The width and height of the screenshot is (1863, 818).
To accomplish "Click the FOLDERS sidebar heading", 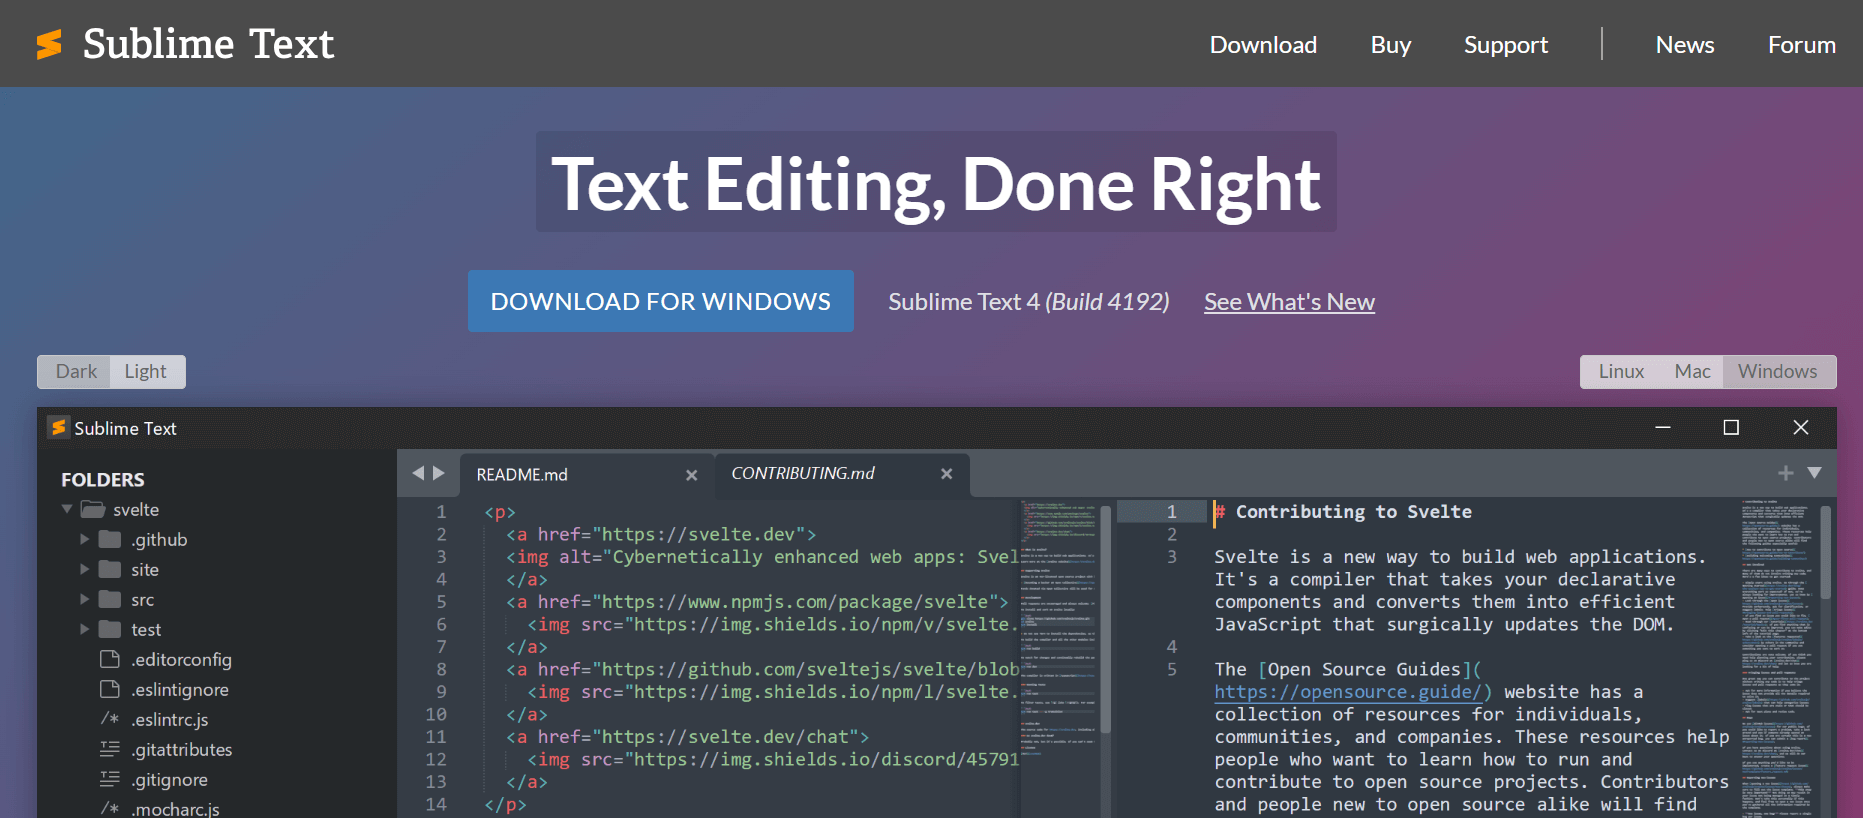I will 103,480.
